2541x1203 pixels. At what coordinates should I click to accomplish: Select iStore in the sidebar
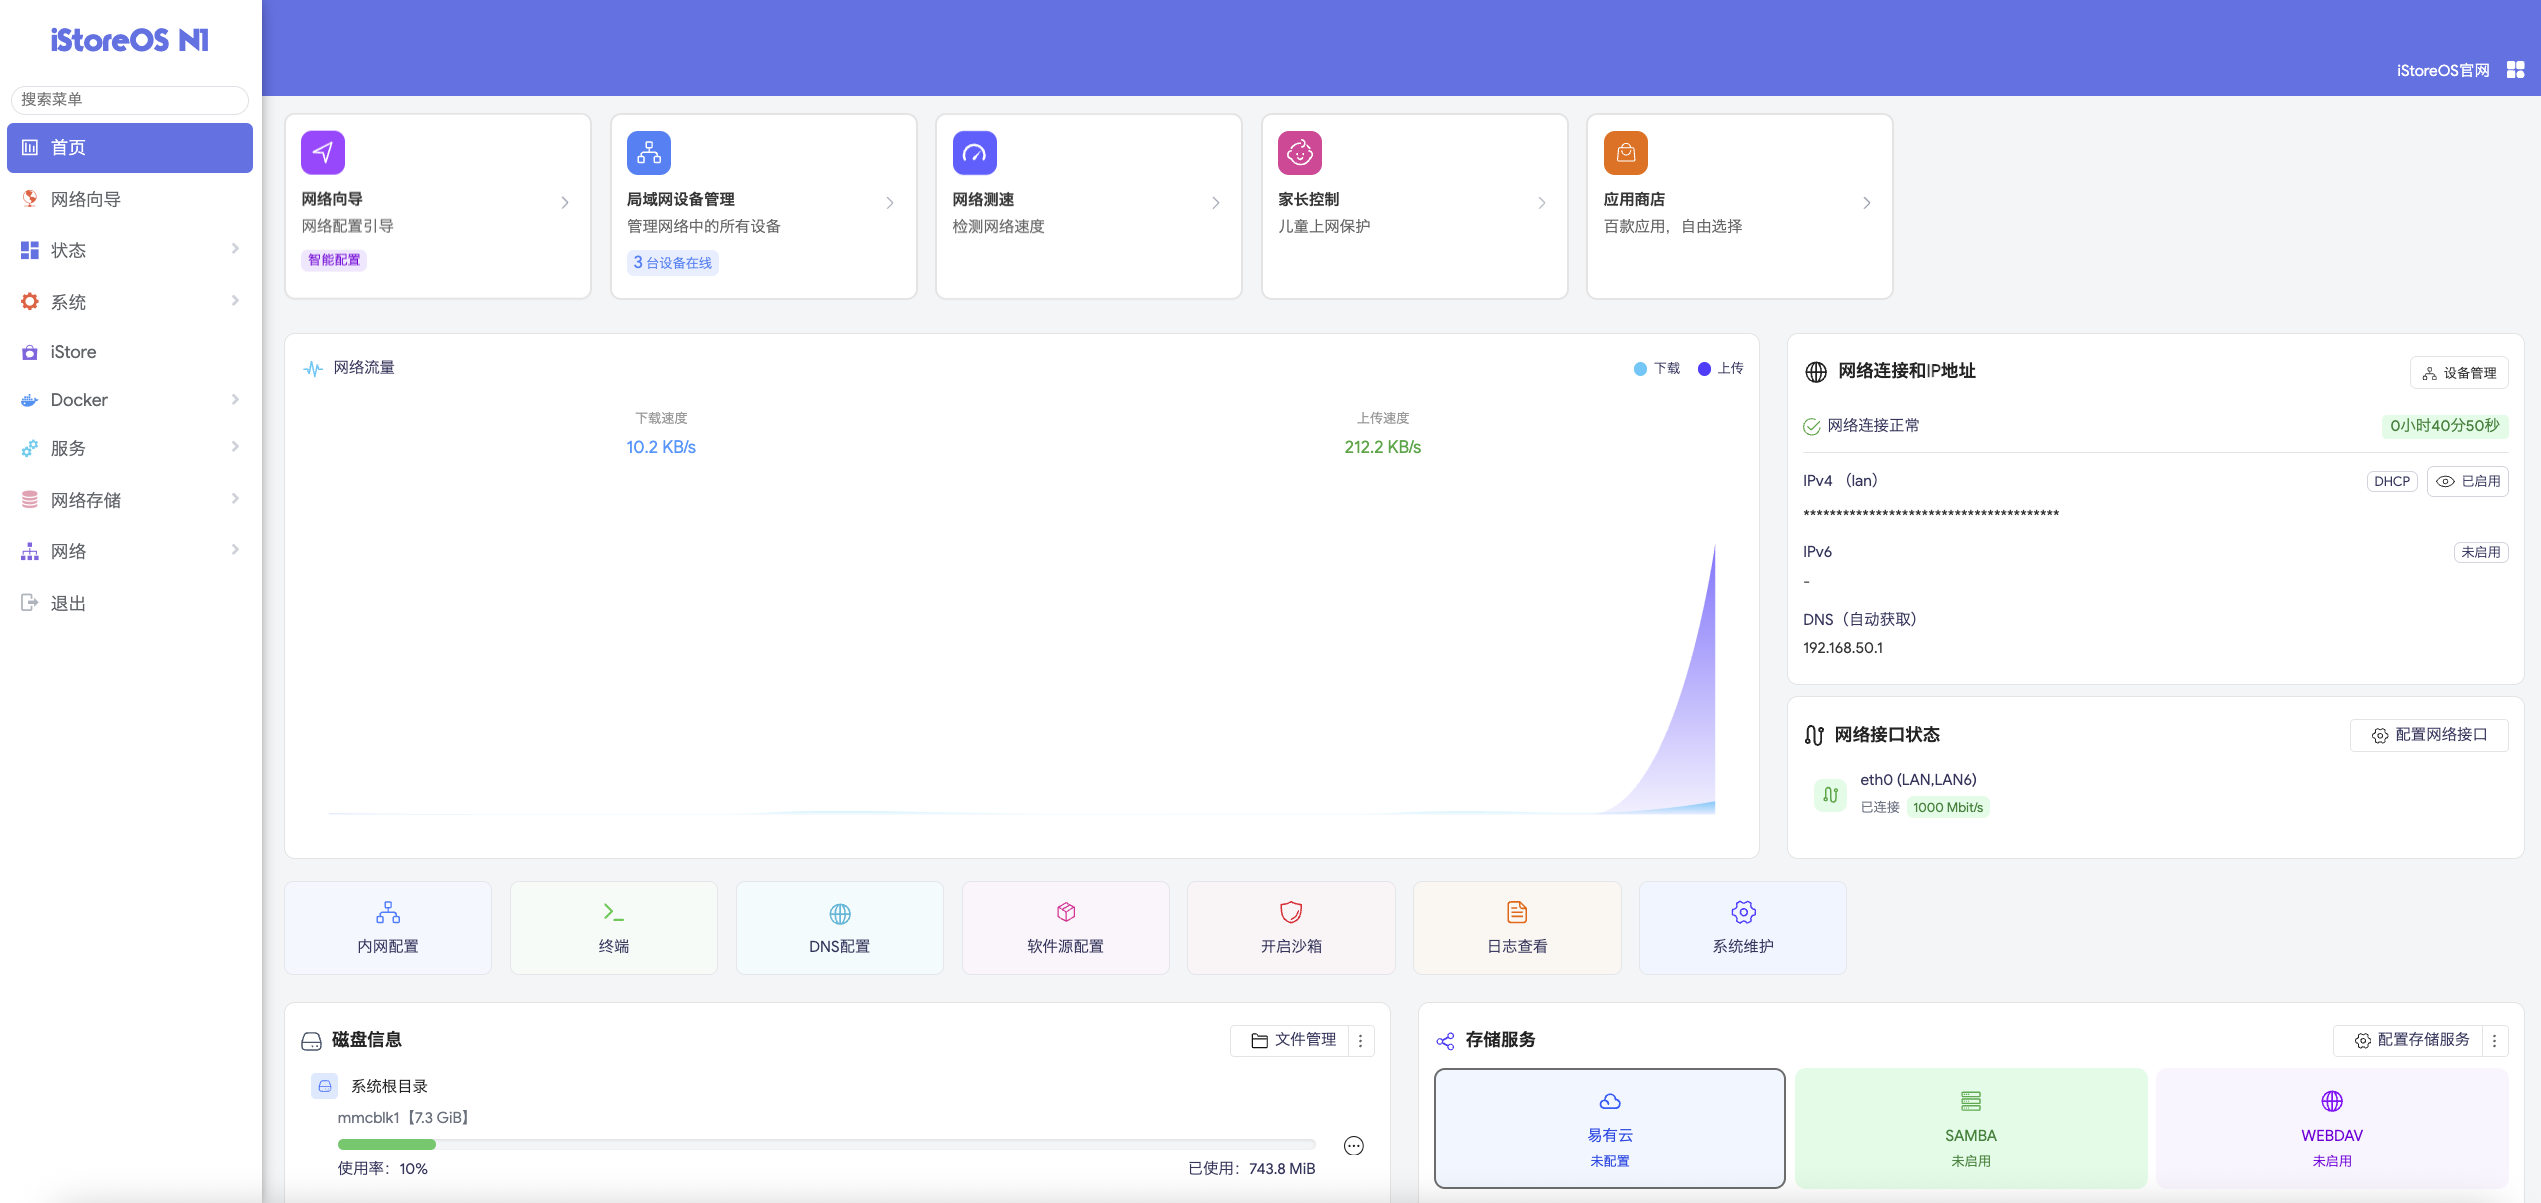(74, 352)
